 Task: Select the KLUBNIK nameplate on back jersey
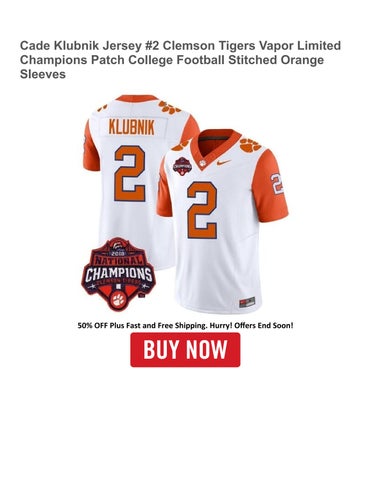pos(132,128)
